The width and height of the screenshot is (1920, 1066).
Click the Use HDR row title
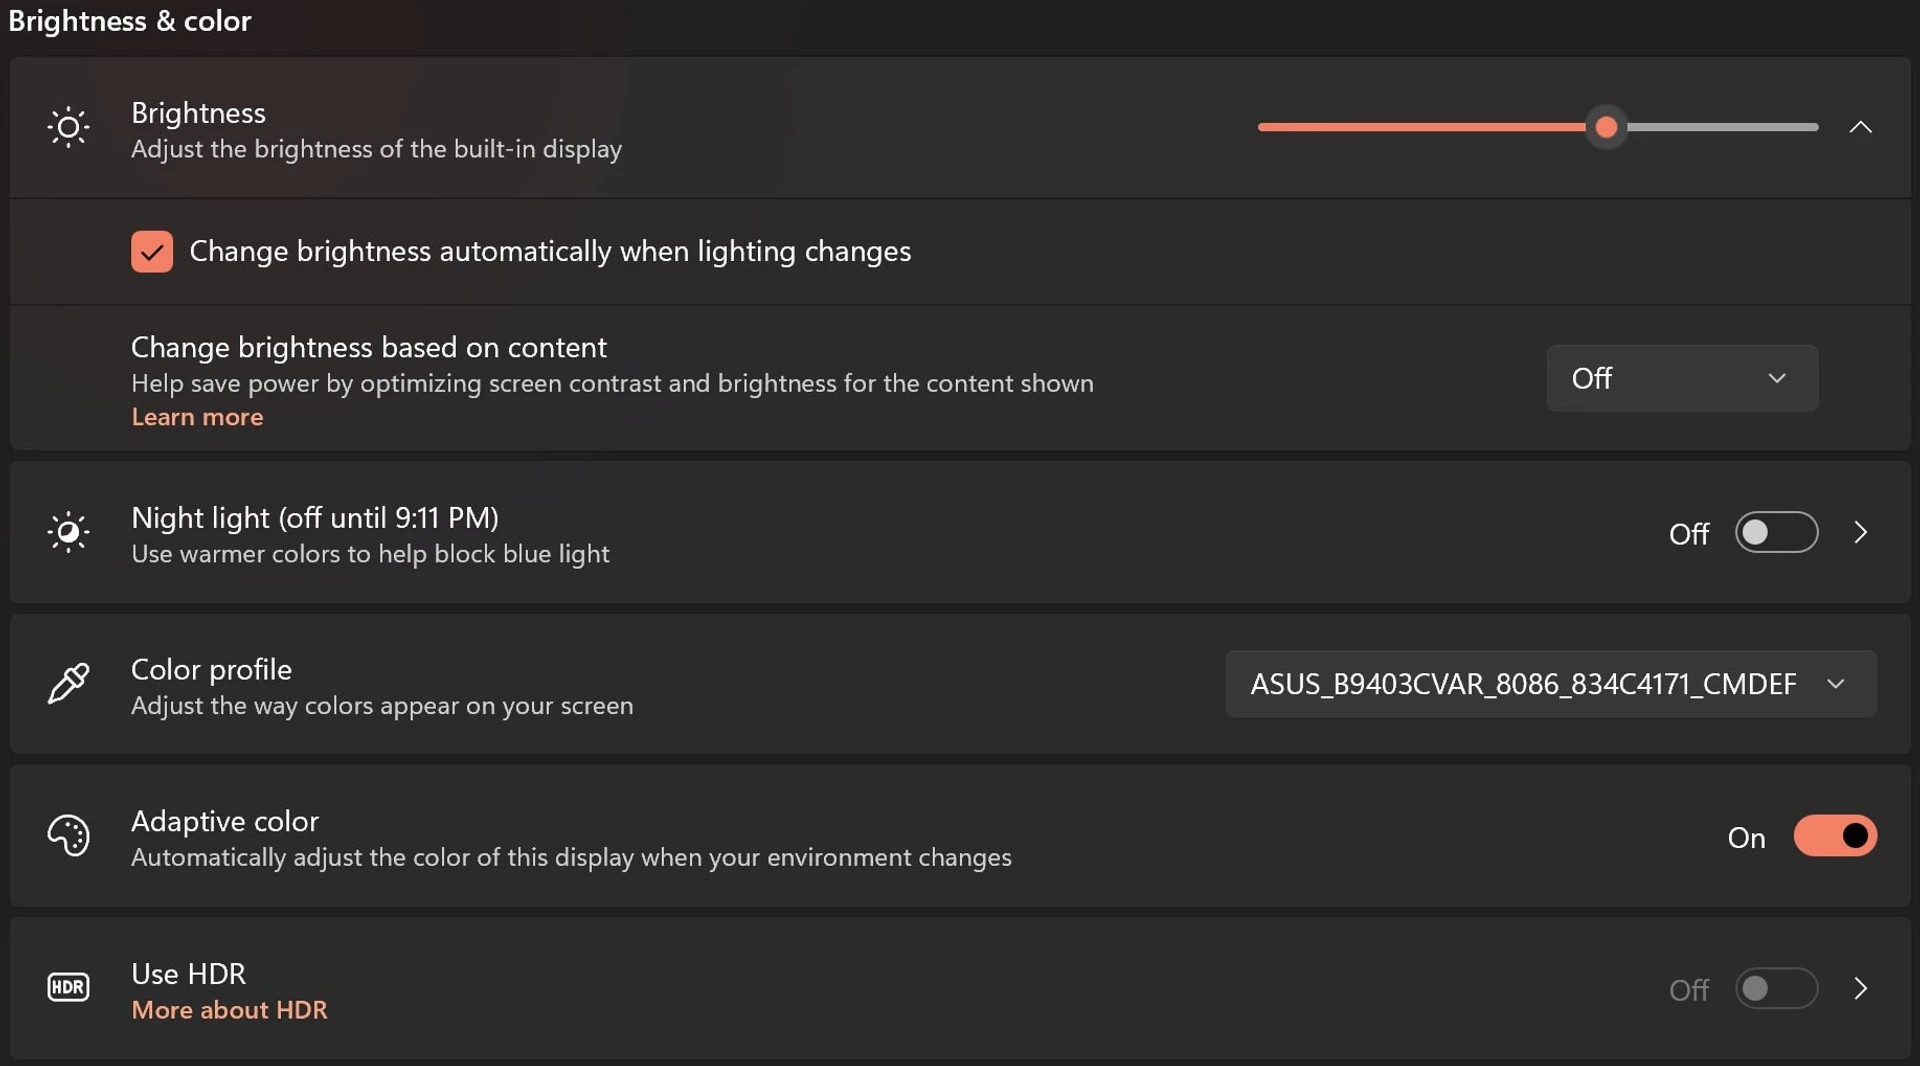tap(188, 974)
